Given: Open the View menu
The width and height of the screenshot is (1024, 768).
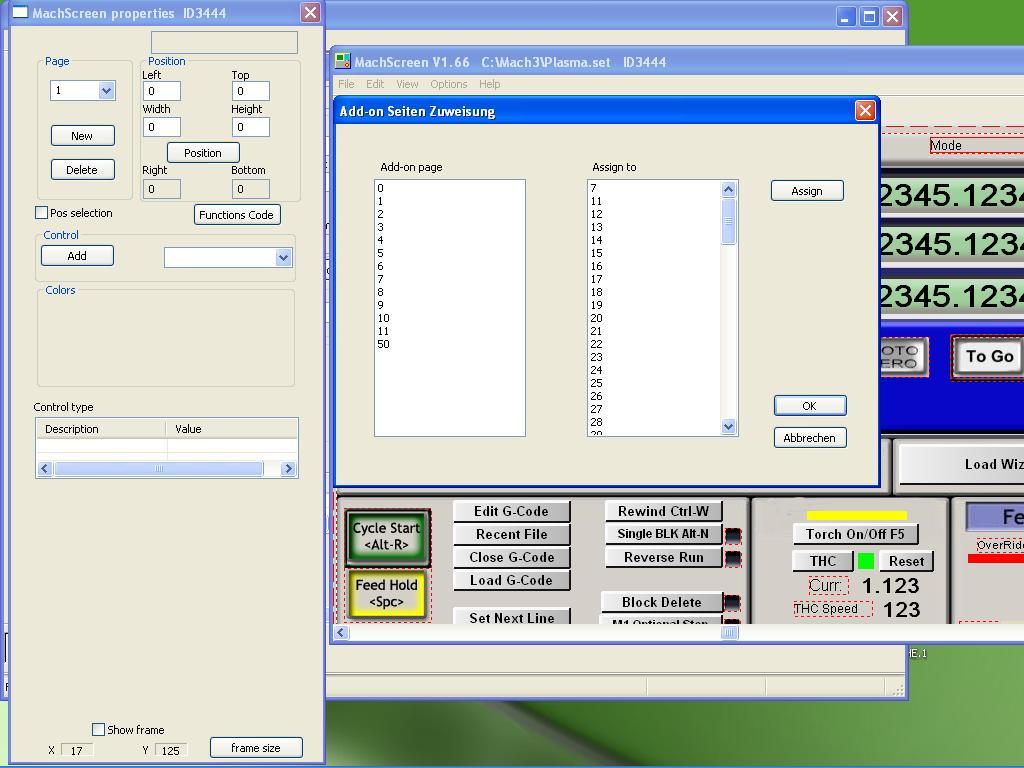Looking at the screenshot, I should point(407,84).
